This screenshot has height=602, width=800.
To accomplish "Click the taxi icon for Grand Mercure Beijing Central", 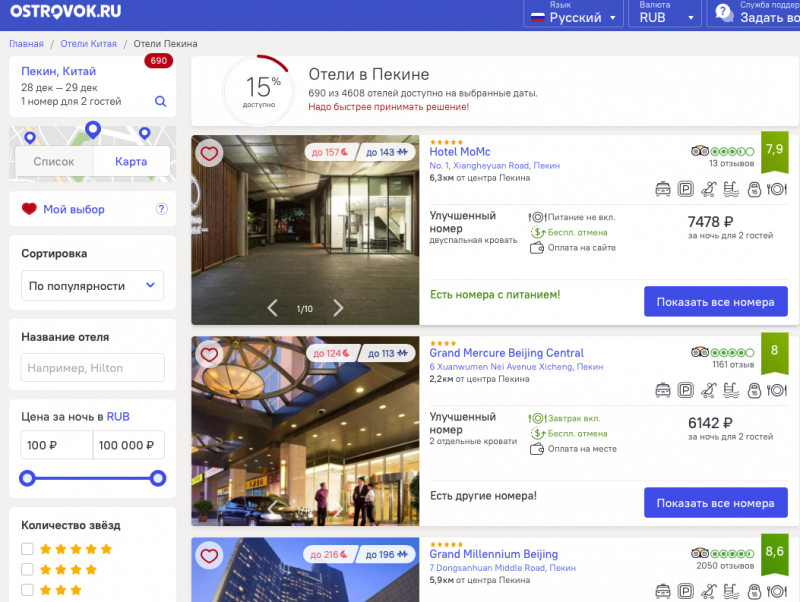I will (663, 390).
